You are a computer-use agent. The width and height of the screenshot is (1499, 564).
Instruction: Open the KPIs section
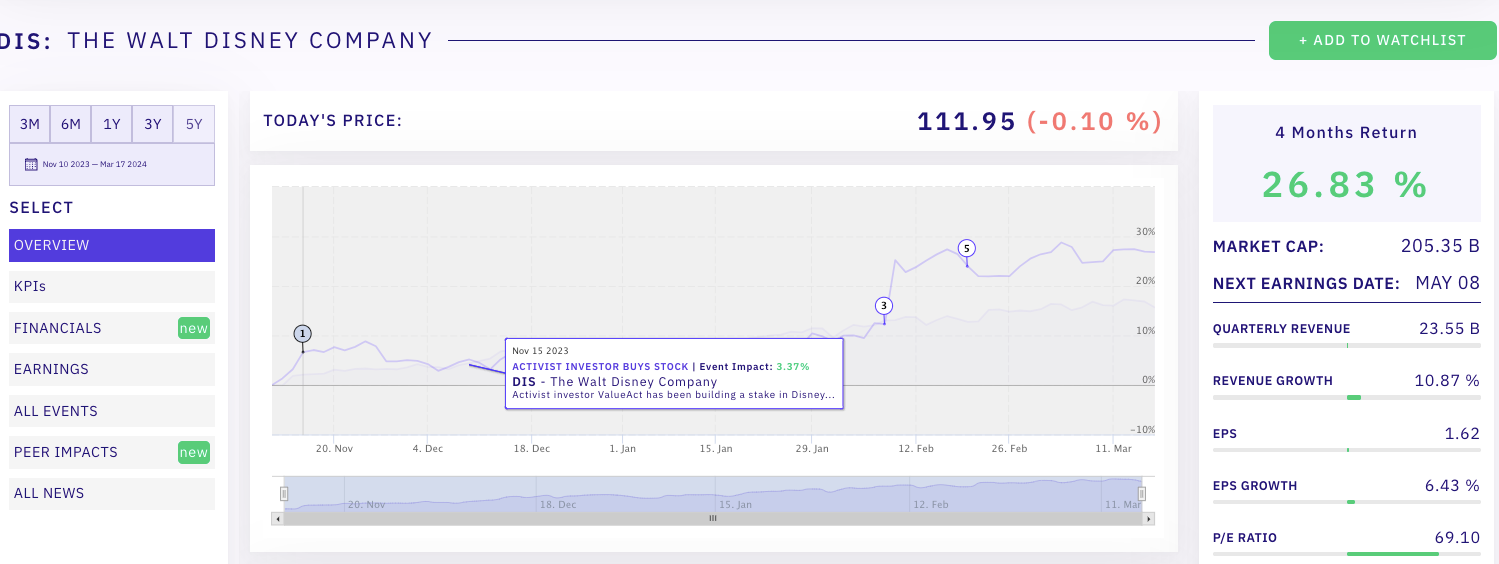coord(112,286)
